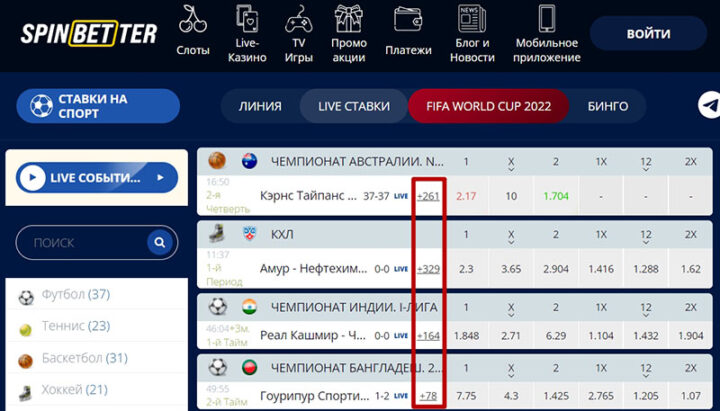
Task: Click the Bangladesh flag icon
Action: coord(249,367)
